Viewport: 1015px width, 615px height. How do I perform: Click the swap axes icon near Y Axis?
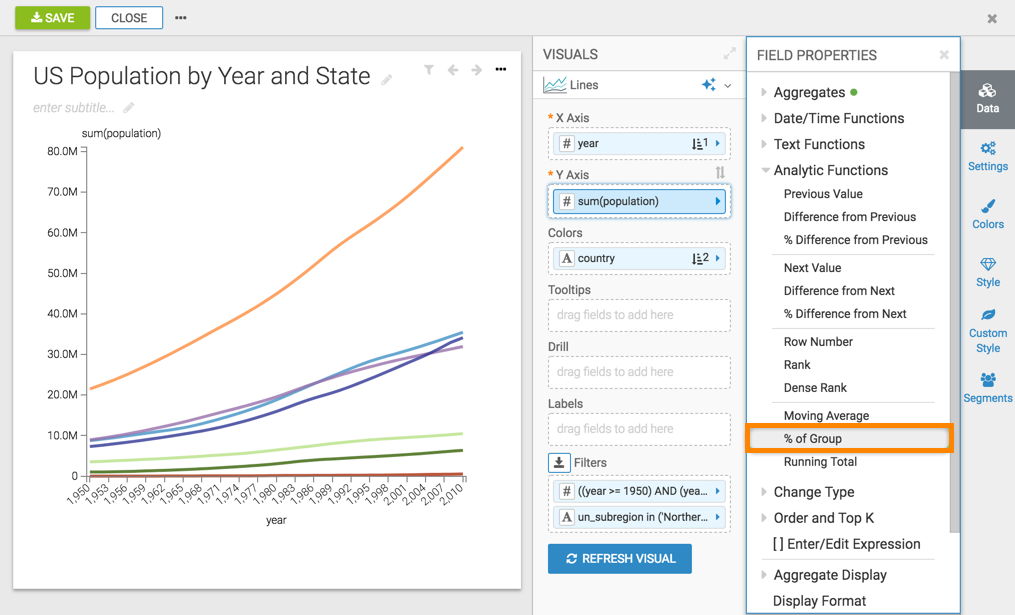click(x=720, y=174)
